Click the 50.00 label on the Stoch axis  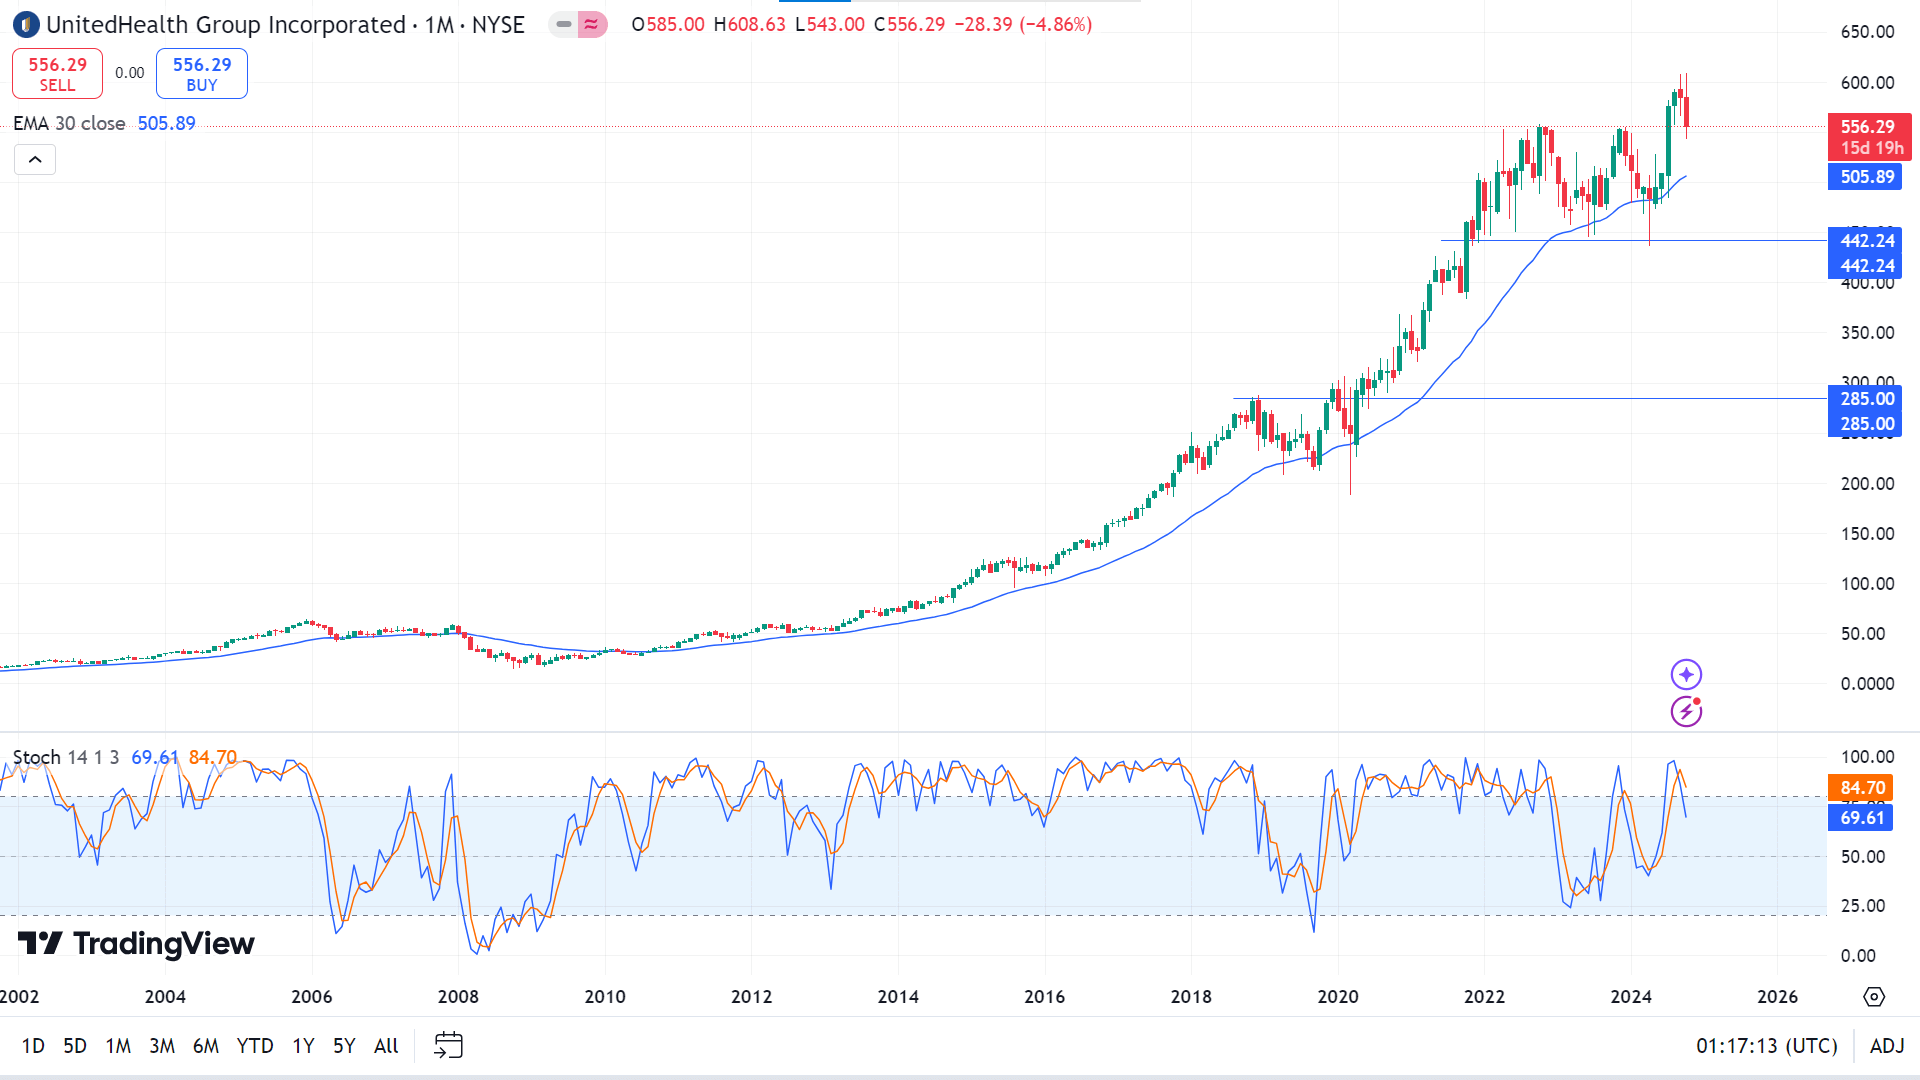click(1863, 857)
